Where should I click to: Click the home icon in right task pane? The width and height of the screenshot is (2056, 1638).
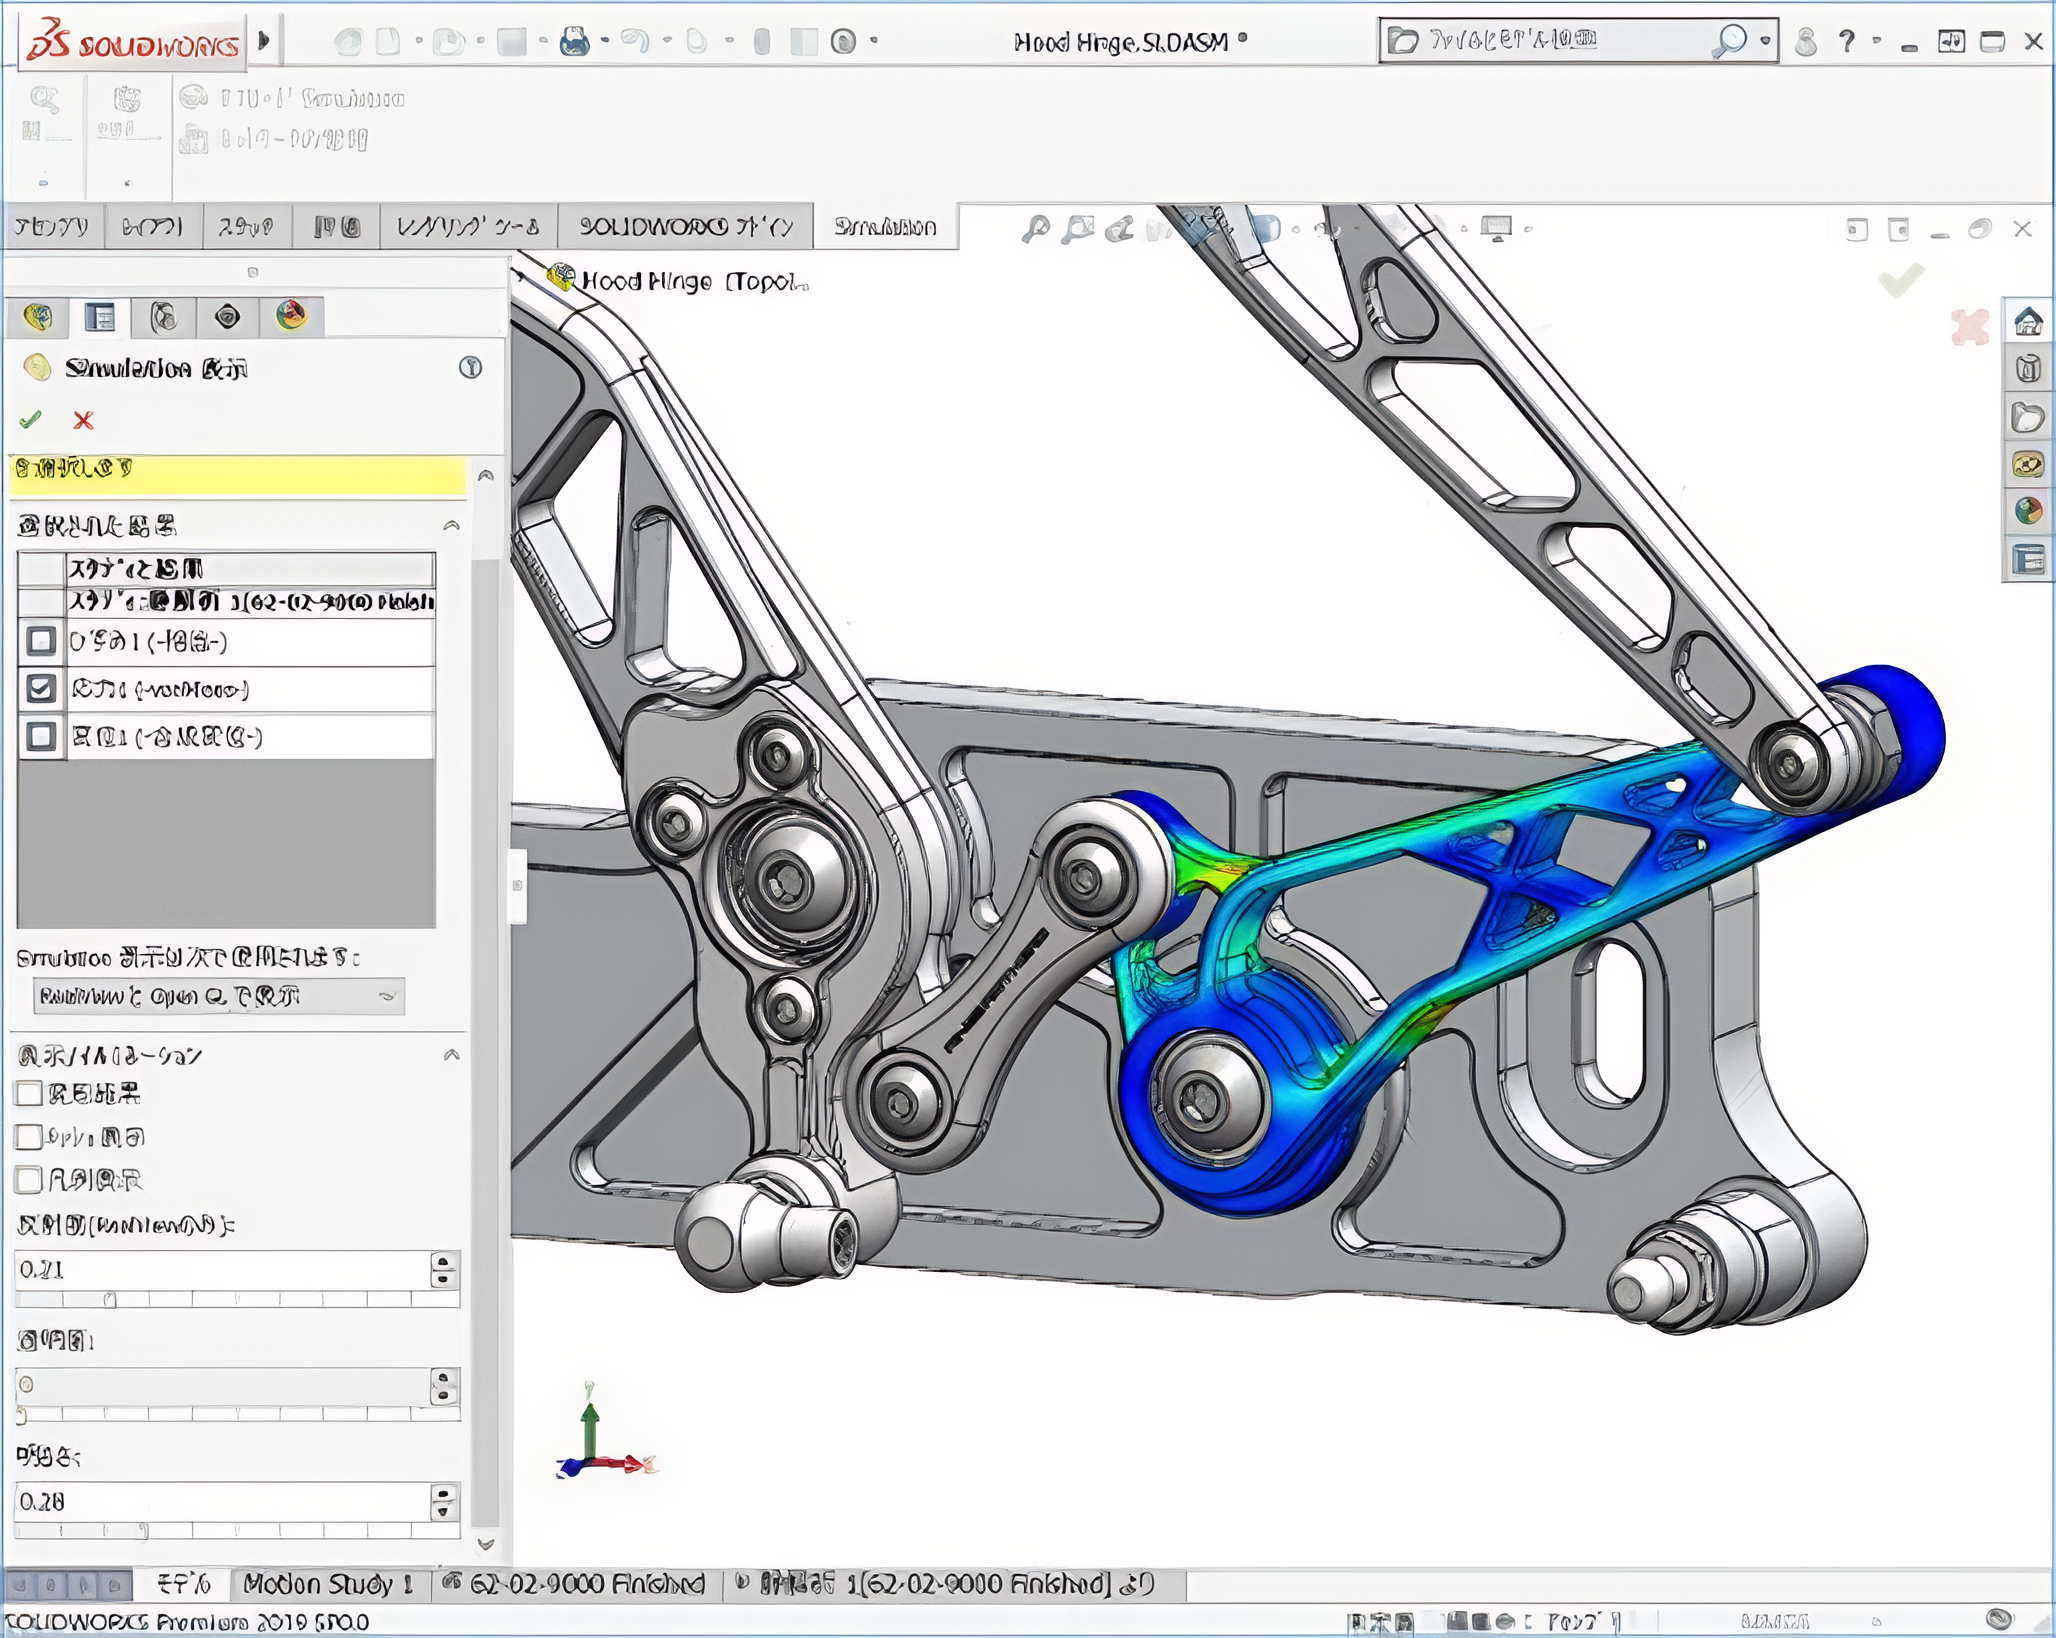(x=2028, y=322)
